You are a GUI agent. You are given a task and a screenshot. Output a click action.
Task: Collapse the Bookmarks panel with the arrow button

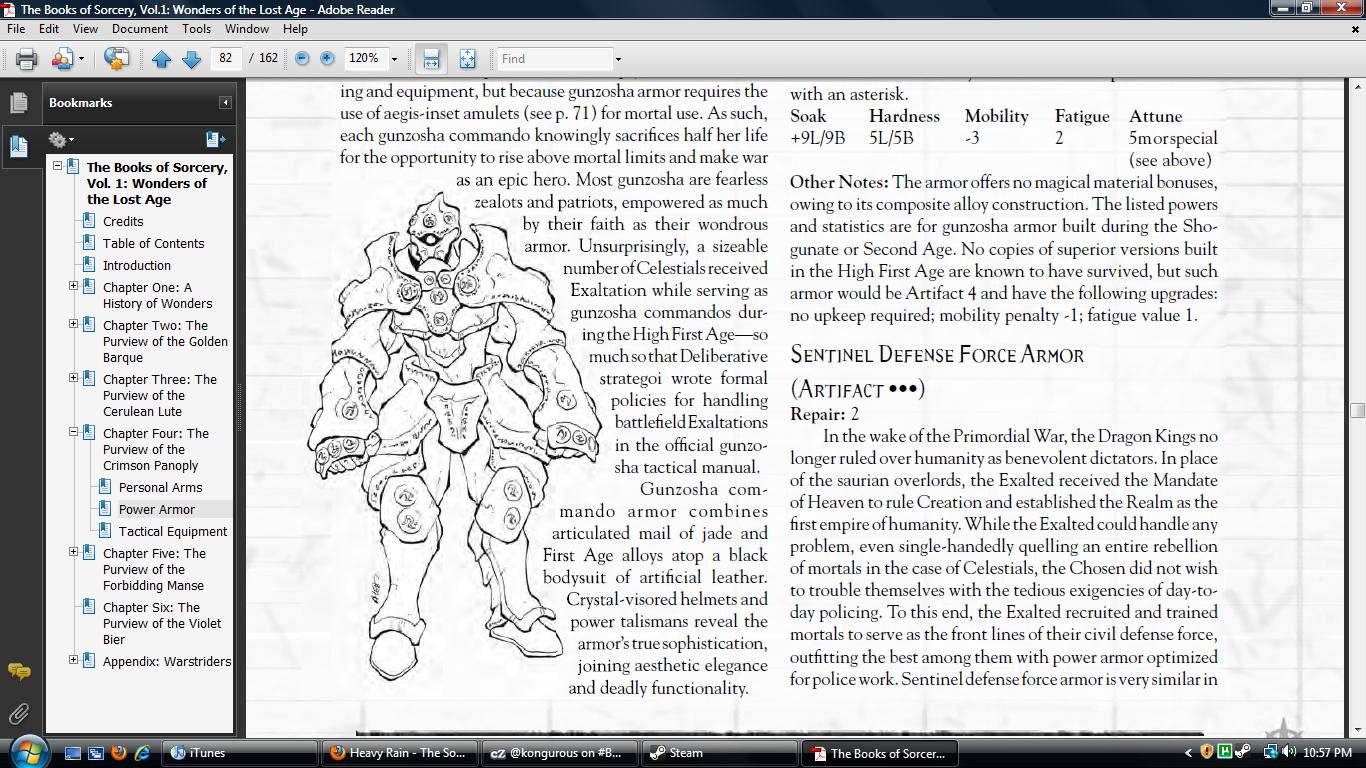[226, 103]
